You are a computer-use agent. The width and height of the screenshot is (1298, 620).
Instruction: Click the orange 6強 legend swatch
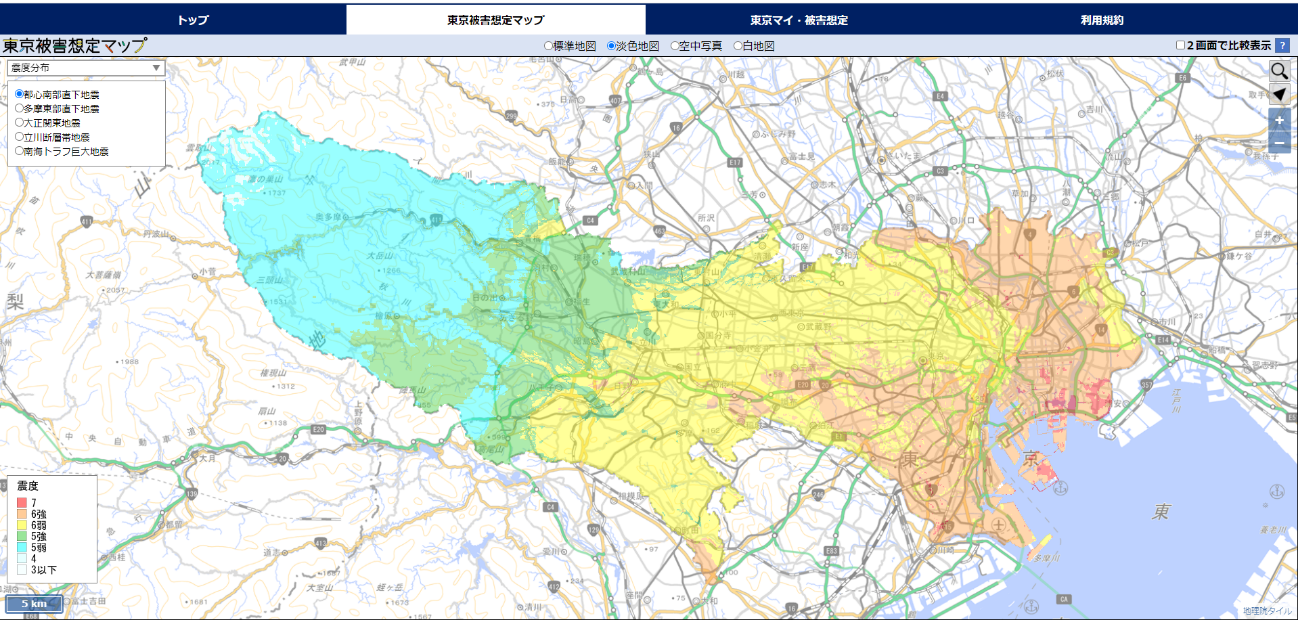coord(21,513)
